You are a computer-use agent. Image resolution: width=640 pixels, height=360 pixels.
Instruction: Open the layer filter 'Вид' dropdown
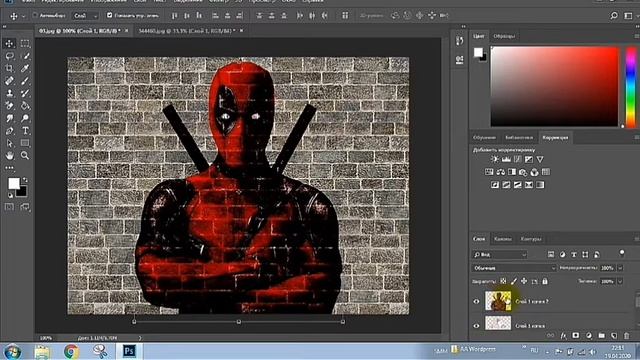pyautogui.click(x=500, y=254)
